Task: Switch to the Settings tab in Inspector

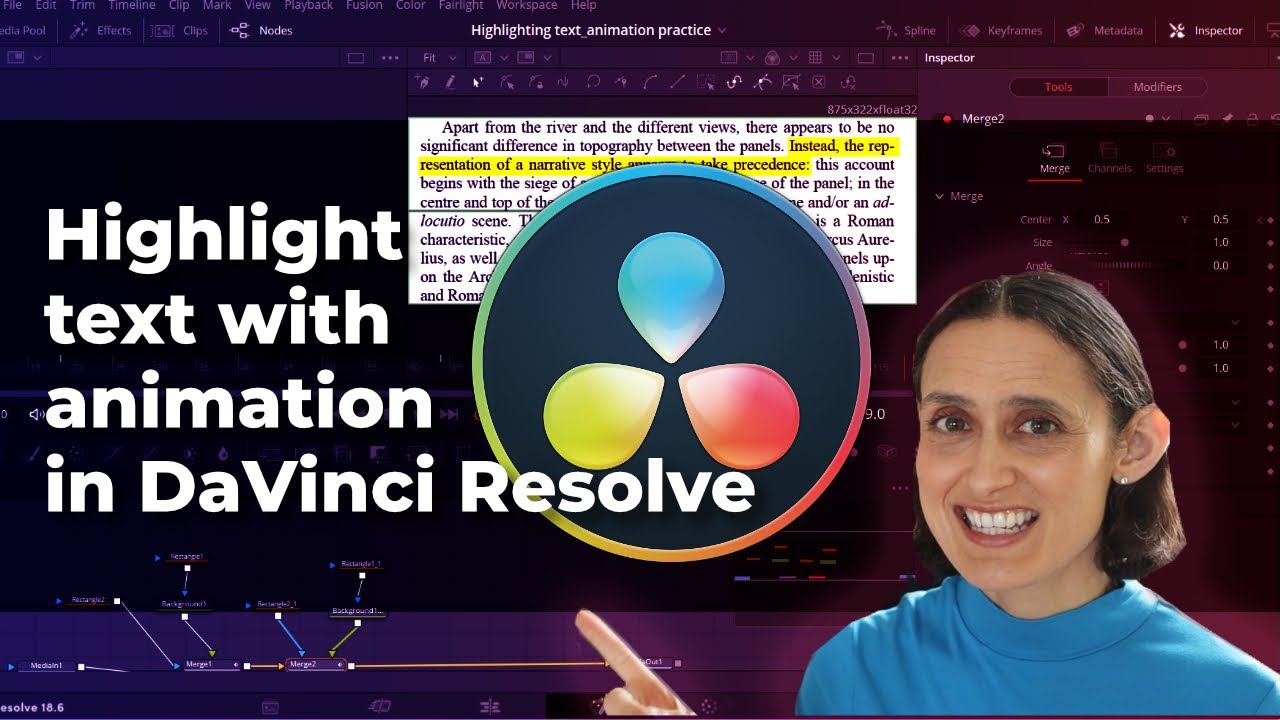Action: 1164,160
